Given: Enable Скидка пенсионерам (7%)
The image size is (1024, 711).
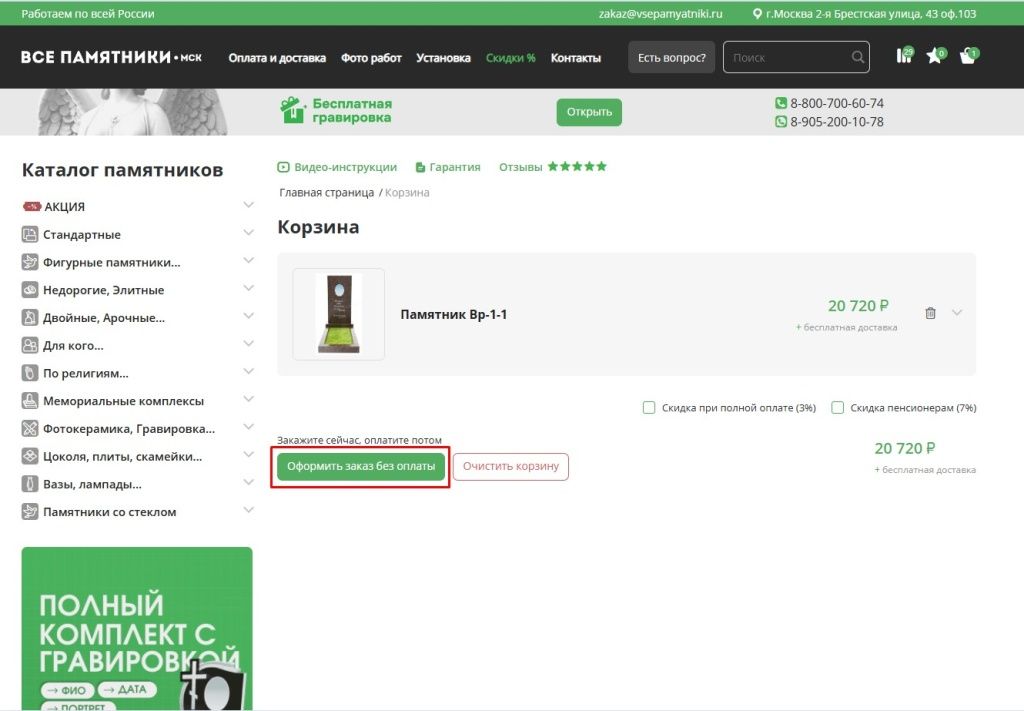Looking at the screenshot, I should click(x=838, y=407).
